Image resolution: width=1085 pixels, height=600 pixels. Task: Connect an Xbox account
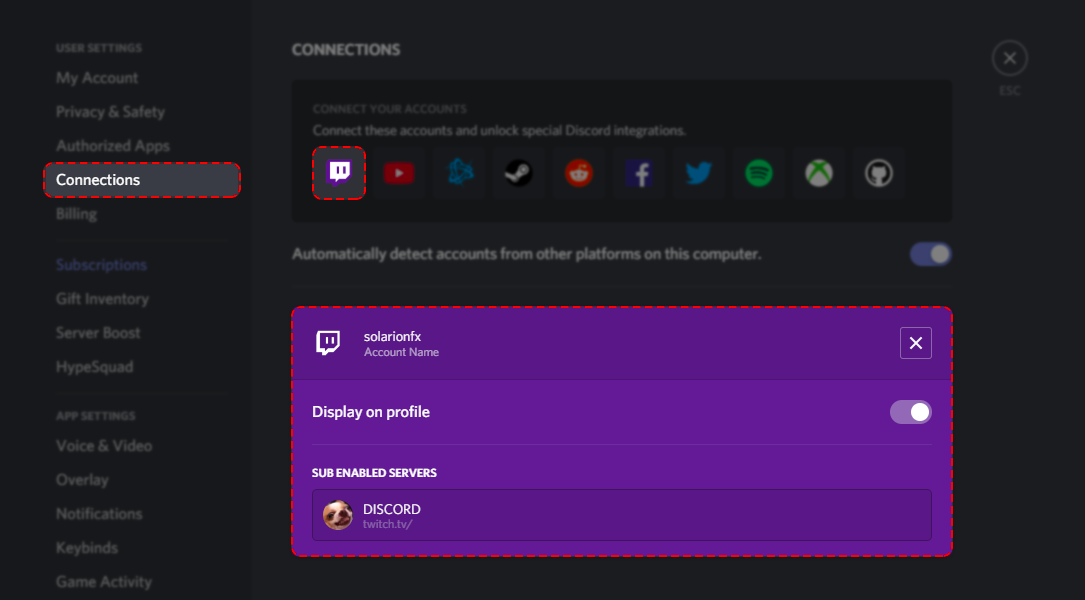point(819,172)
